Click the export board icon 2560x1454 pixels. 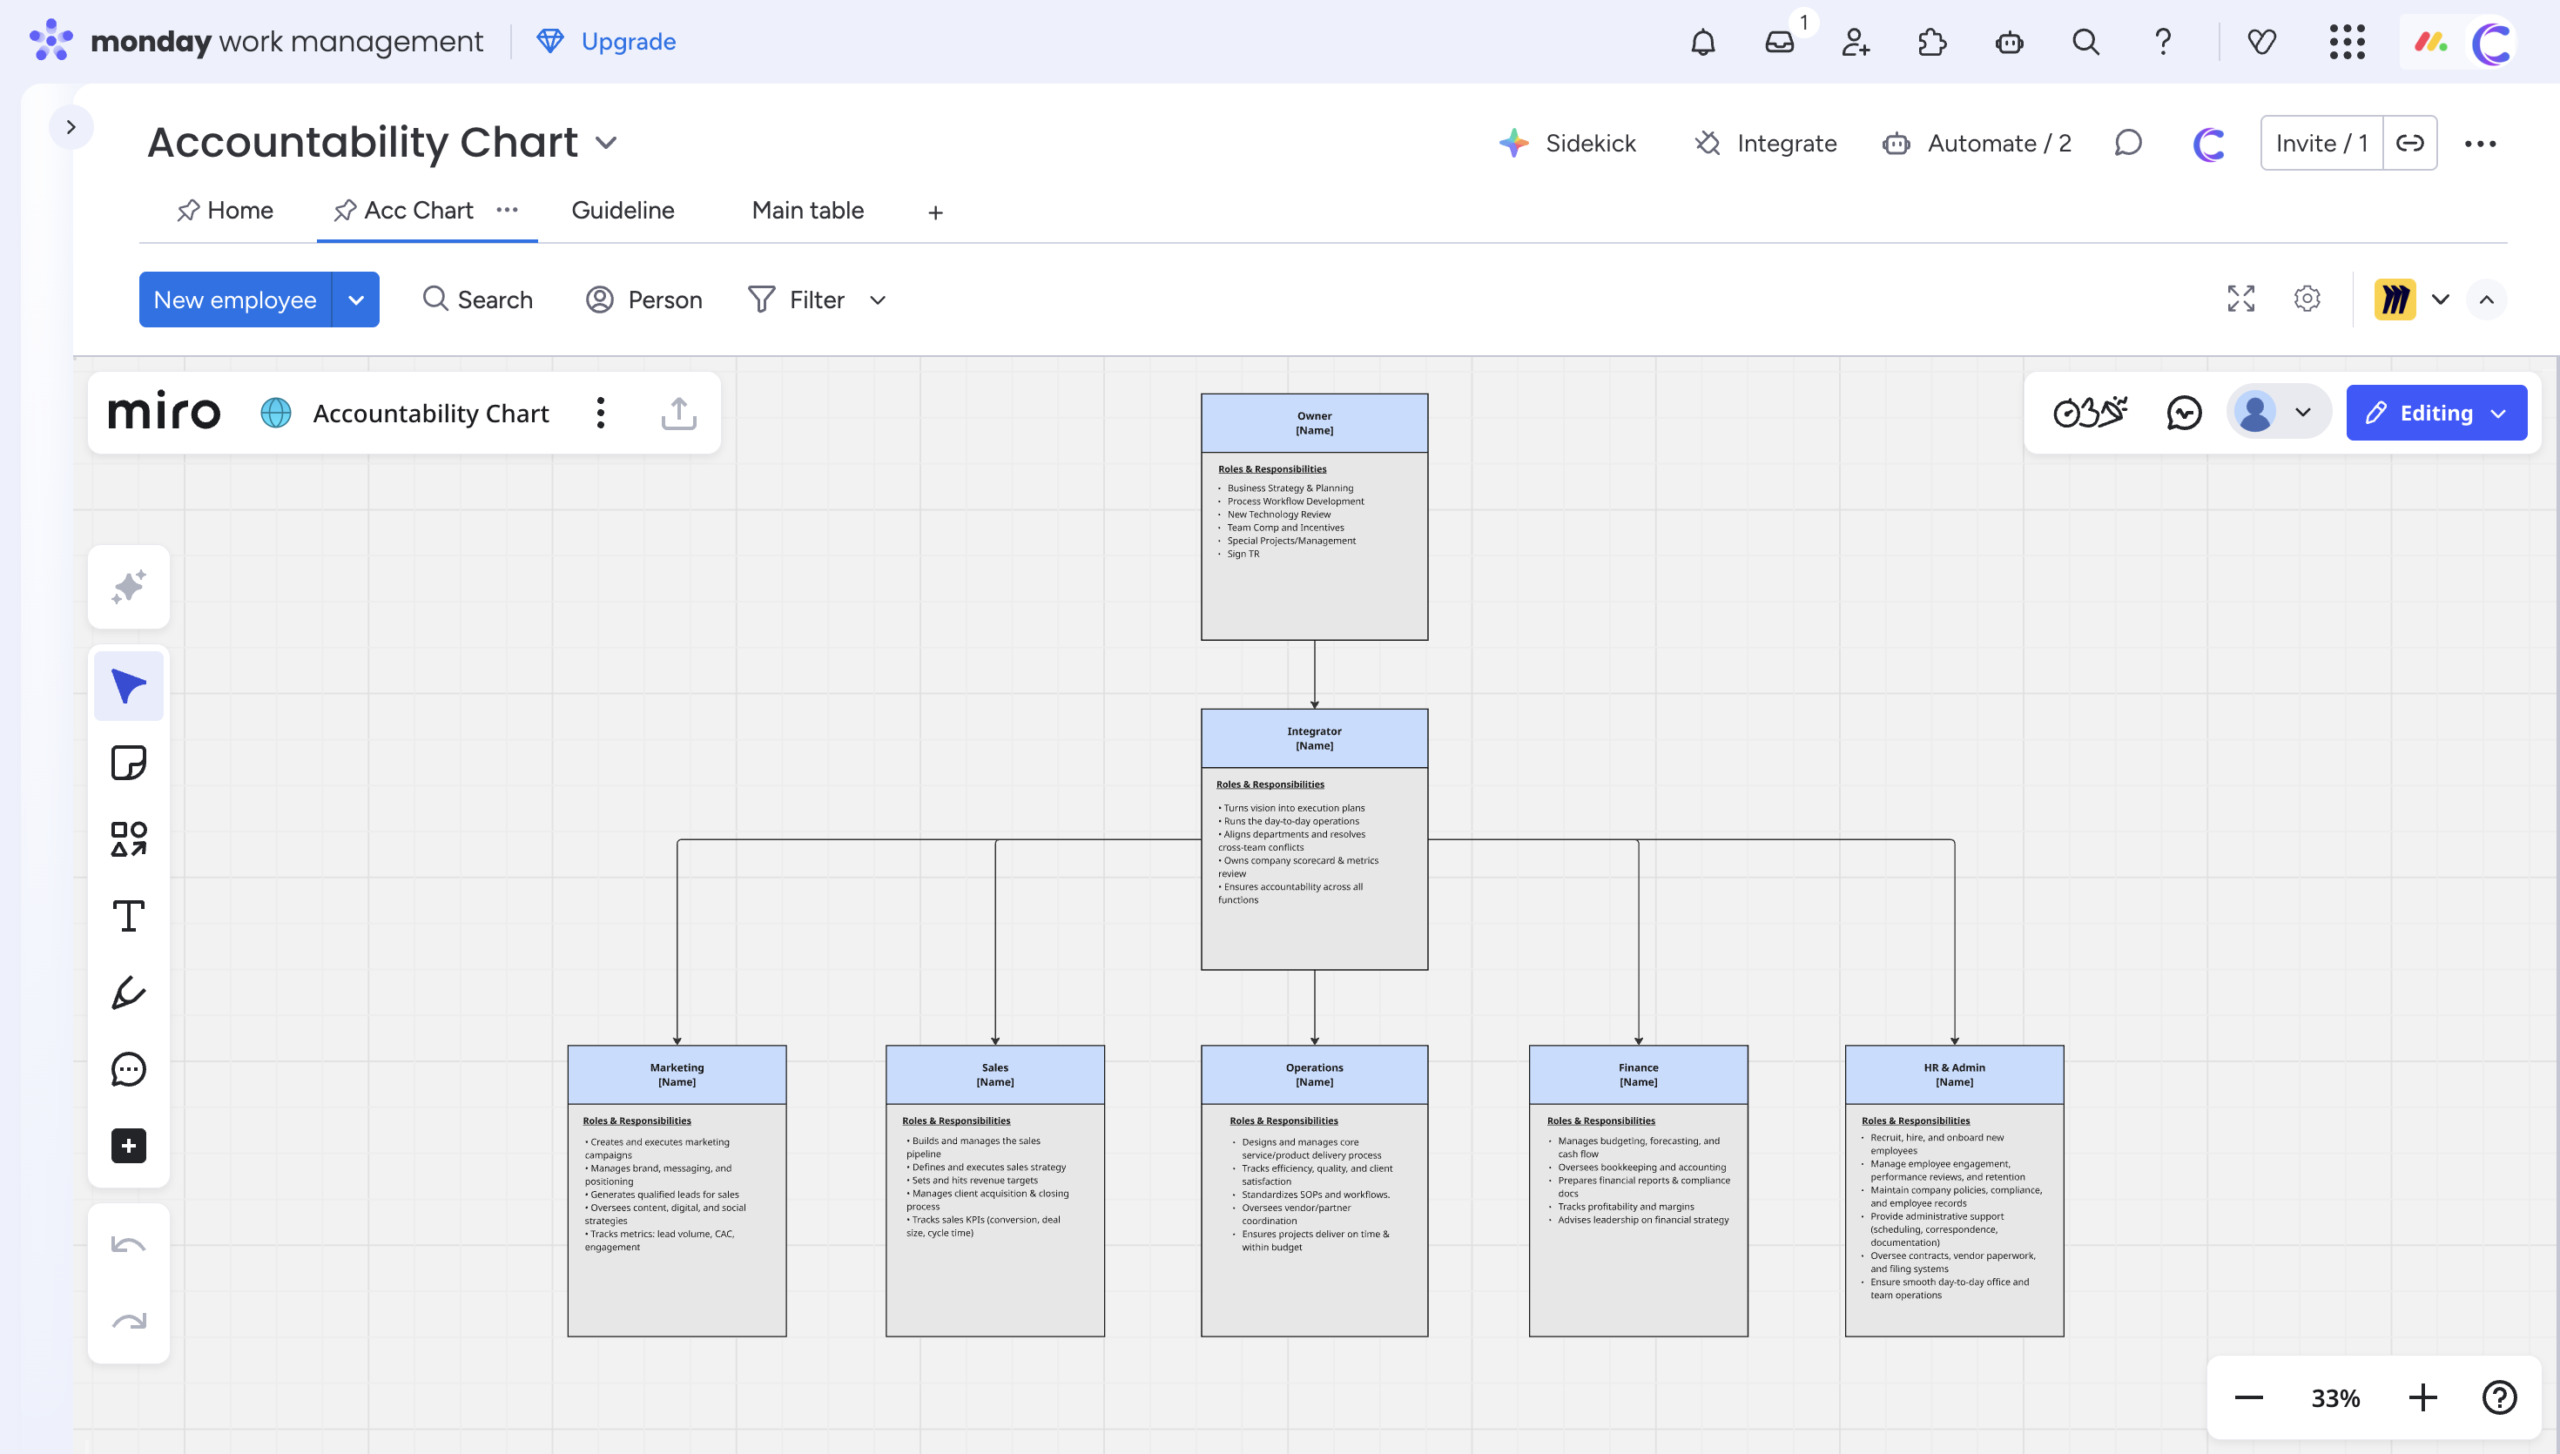(x=678, y=413)
